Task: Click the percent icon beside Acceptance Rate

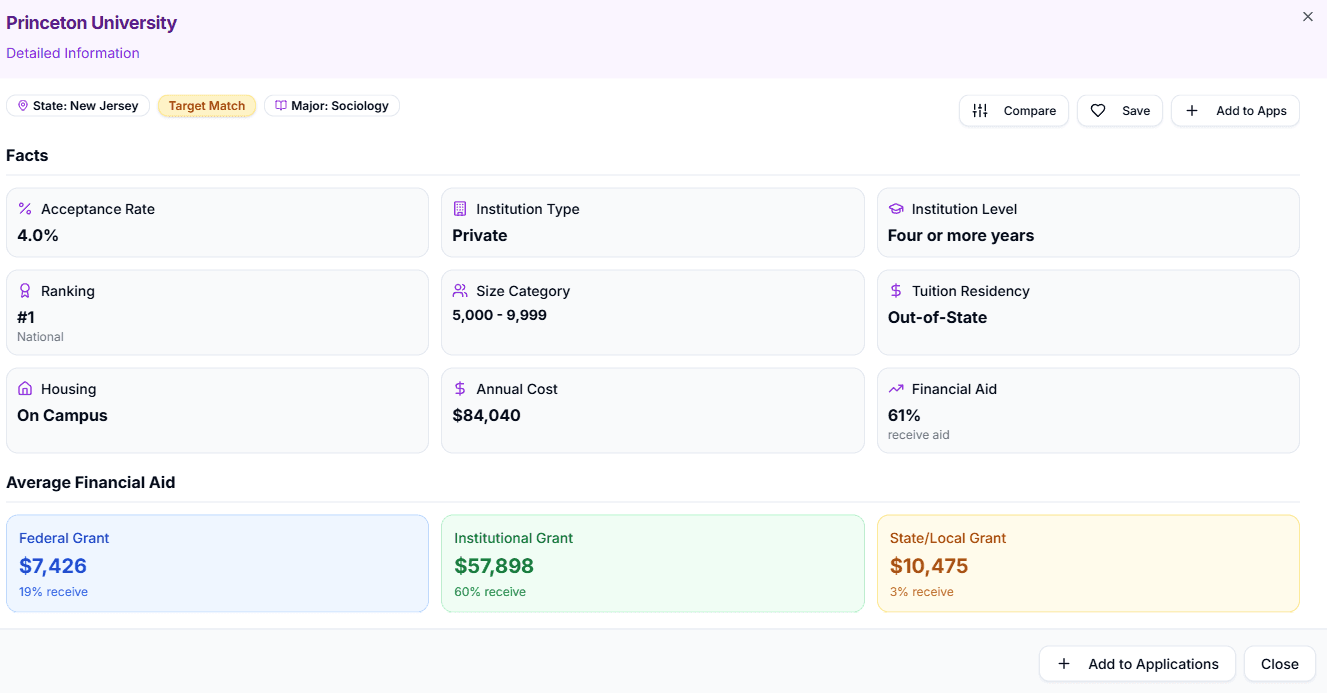Action: click(25, 209)
